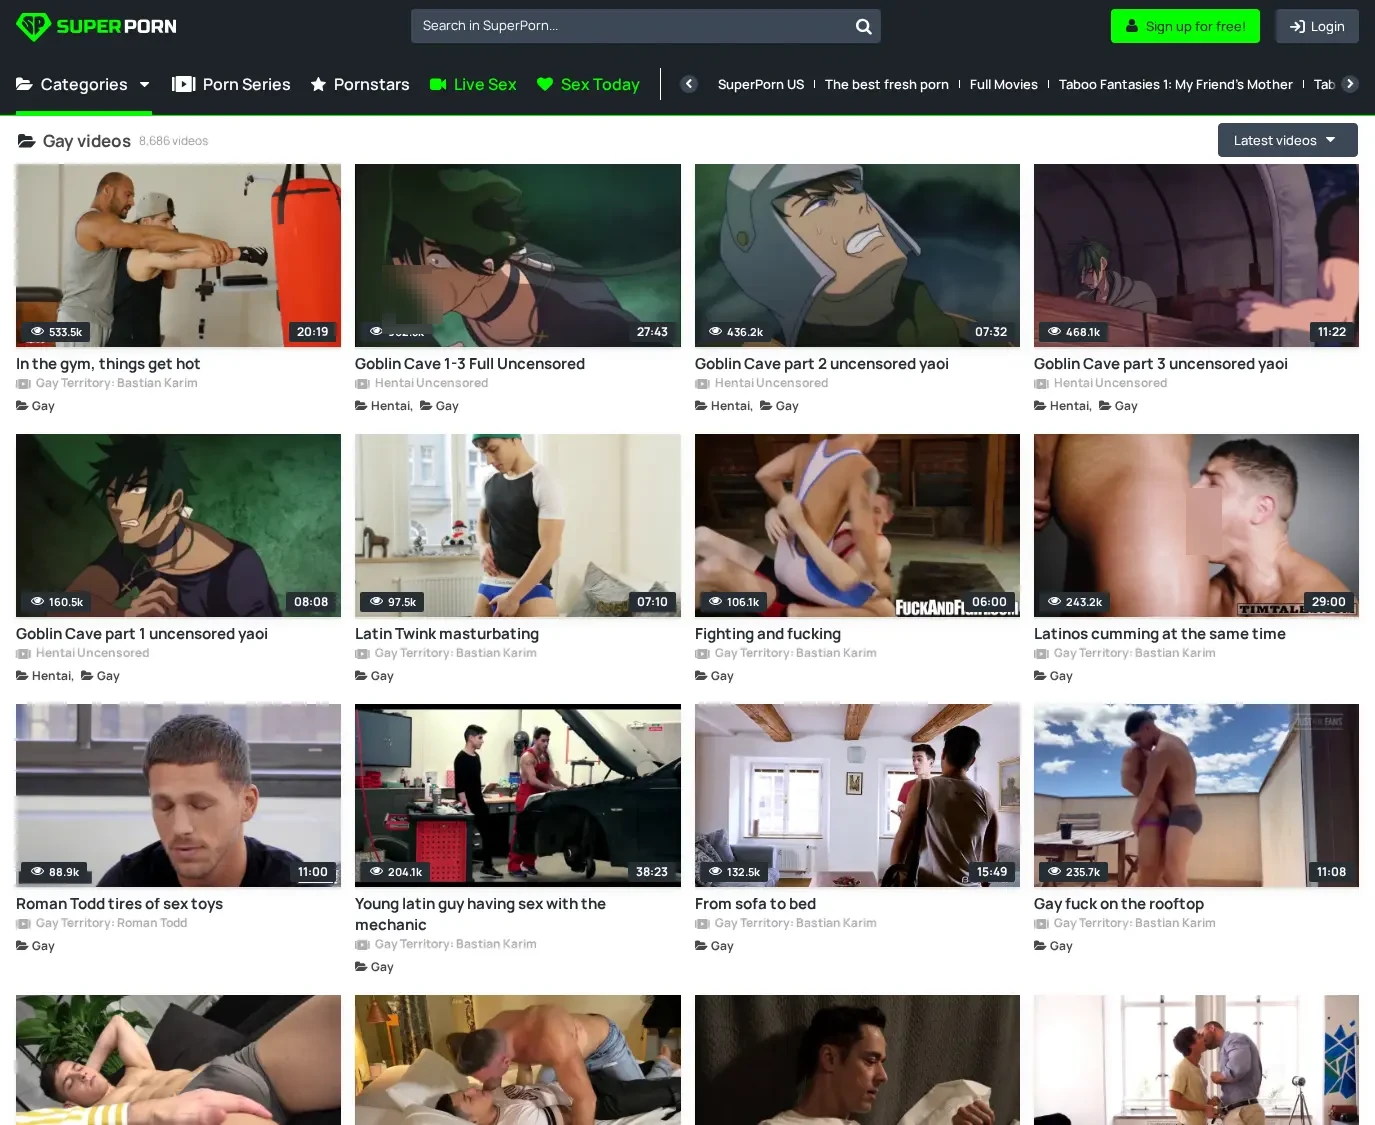The width and height of the screenshot is (1375, 1125).
Task: Click the Login button
Action: tap(1316, 26)
